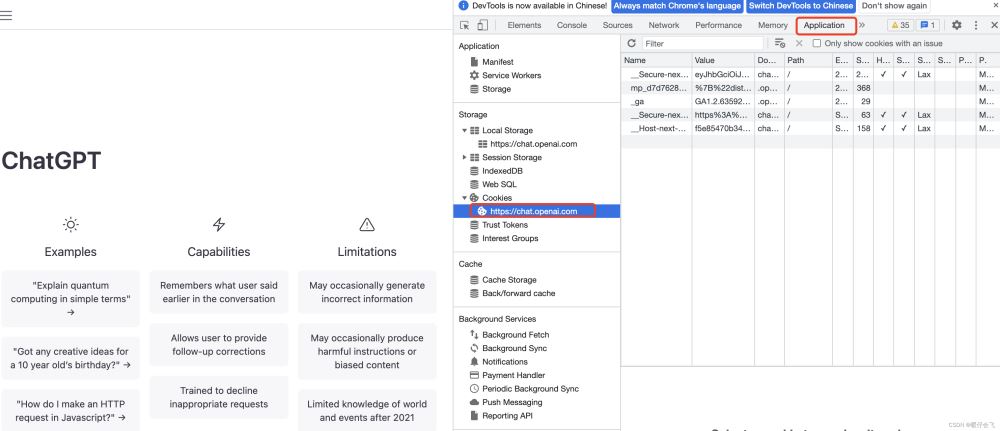Click the Explain quantum computing example
Image resolution: width=1000 pixels, height=431 pixels.
(70, 298)
